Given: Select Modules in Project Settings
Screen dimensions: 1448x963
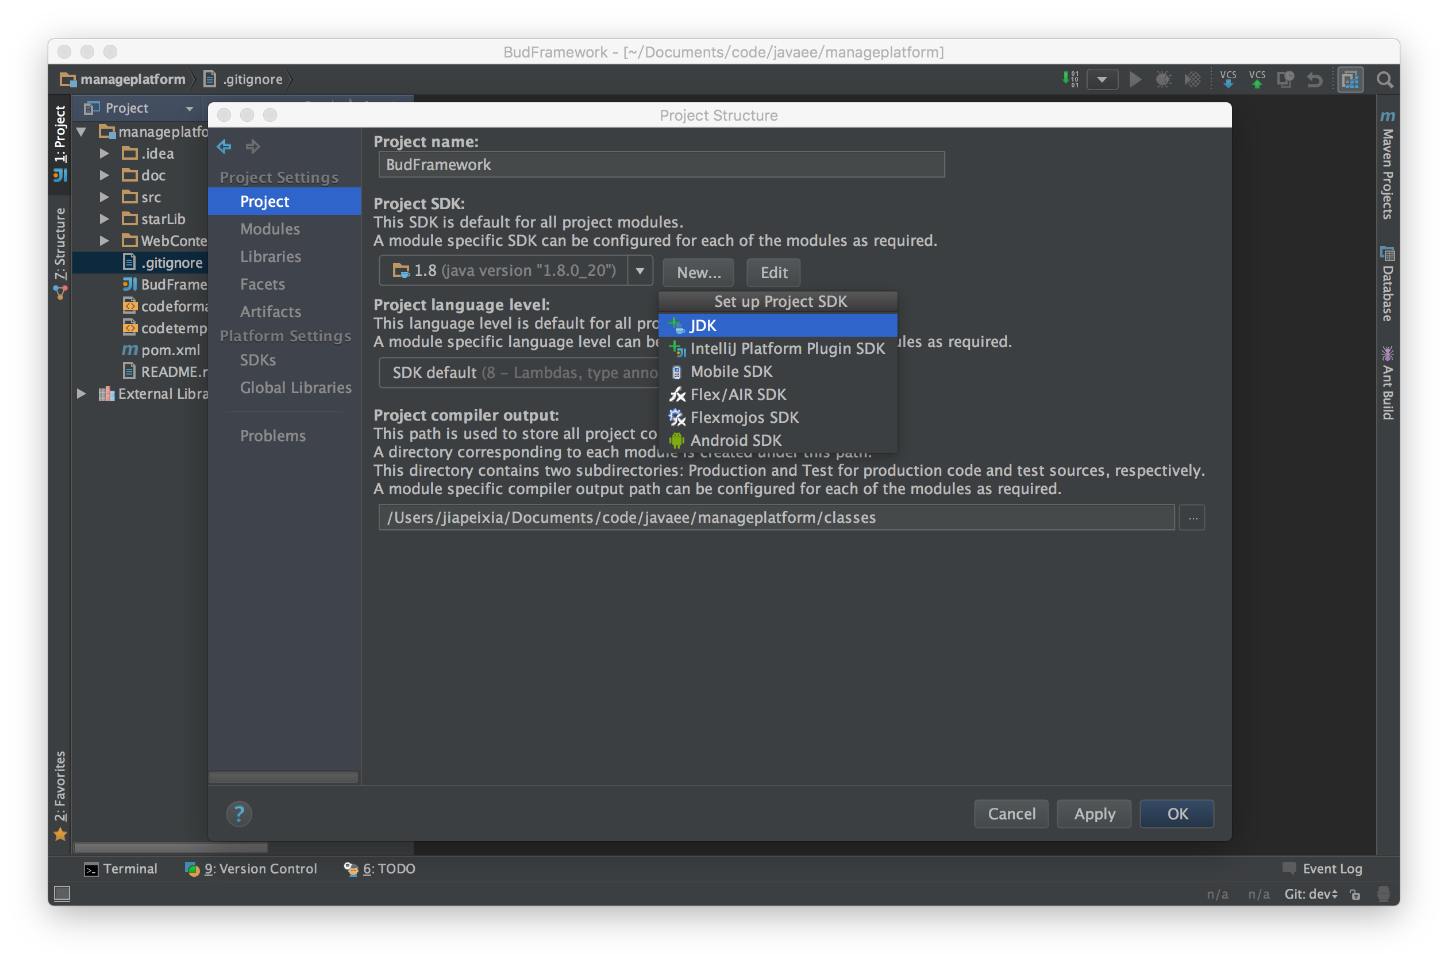Looking at the screenshot, I should pos(270,229).
